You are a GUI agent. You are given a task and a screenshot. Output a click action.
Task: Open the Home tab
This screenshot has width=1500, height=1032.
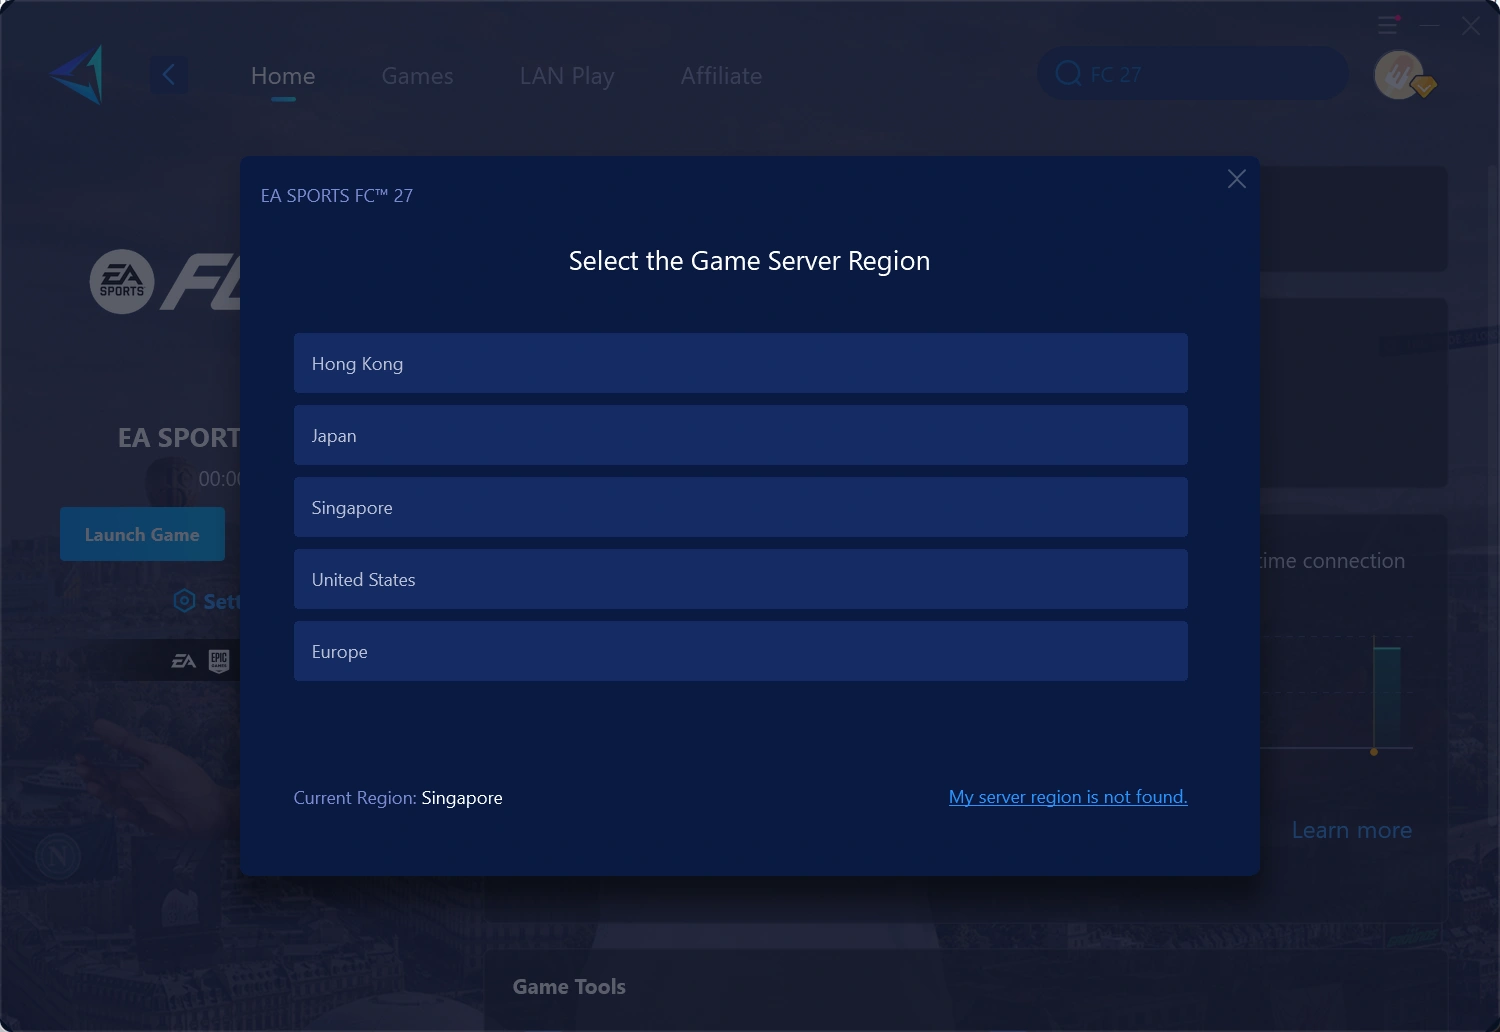[x=283, y=76]
